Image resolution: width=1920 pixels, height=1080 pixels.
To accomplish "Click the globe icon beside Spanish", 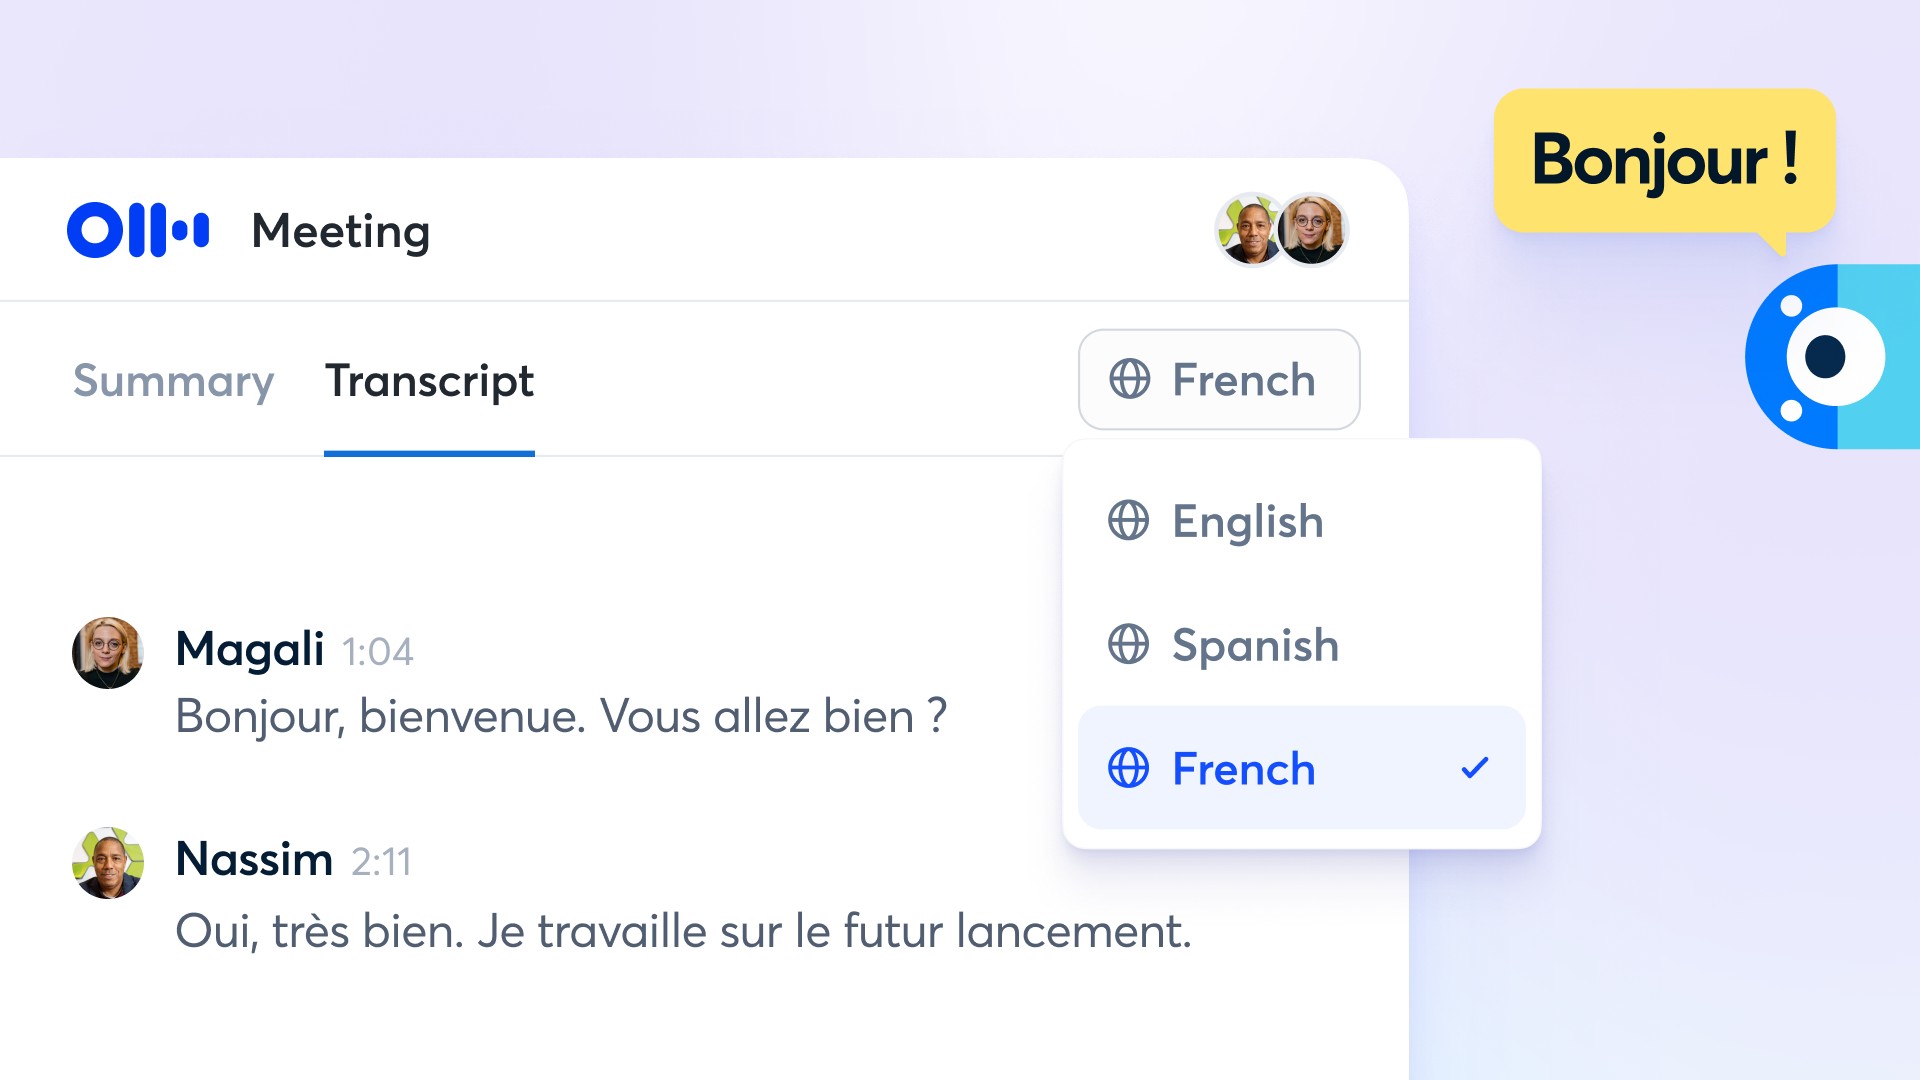I will point(1129,645).
